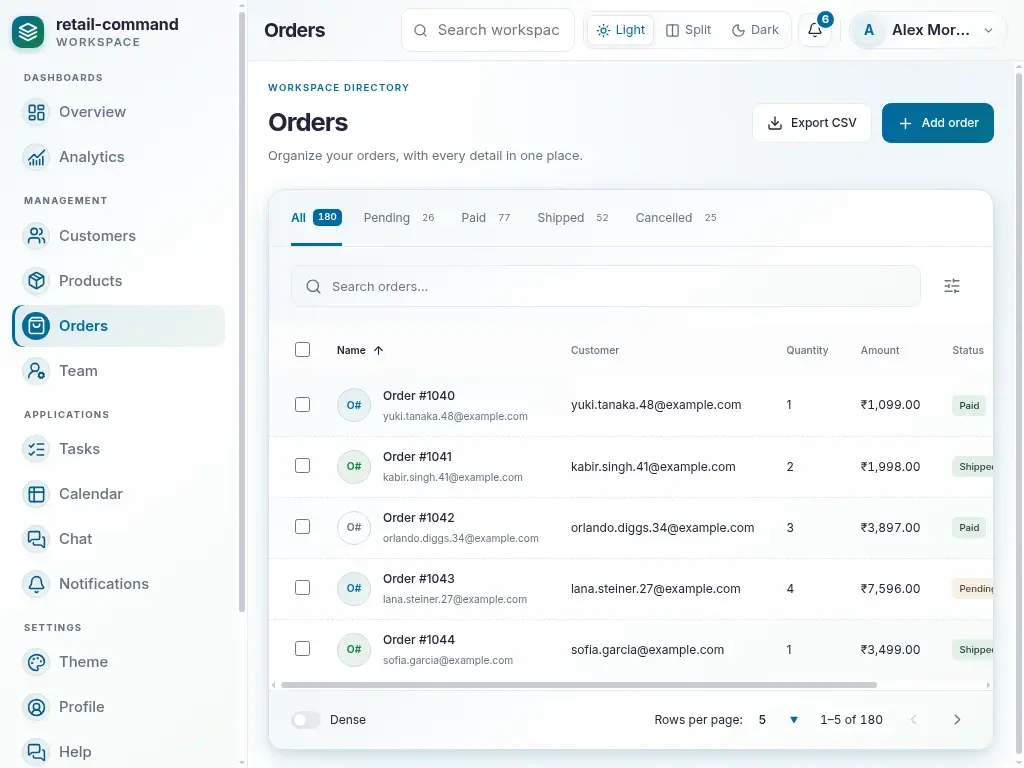
Task: Open the Theme palette icon
Action: pos(37,662)
